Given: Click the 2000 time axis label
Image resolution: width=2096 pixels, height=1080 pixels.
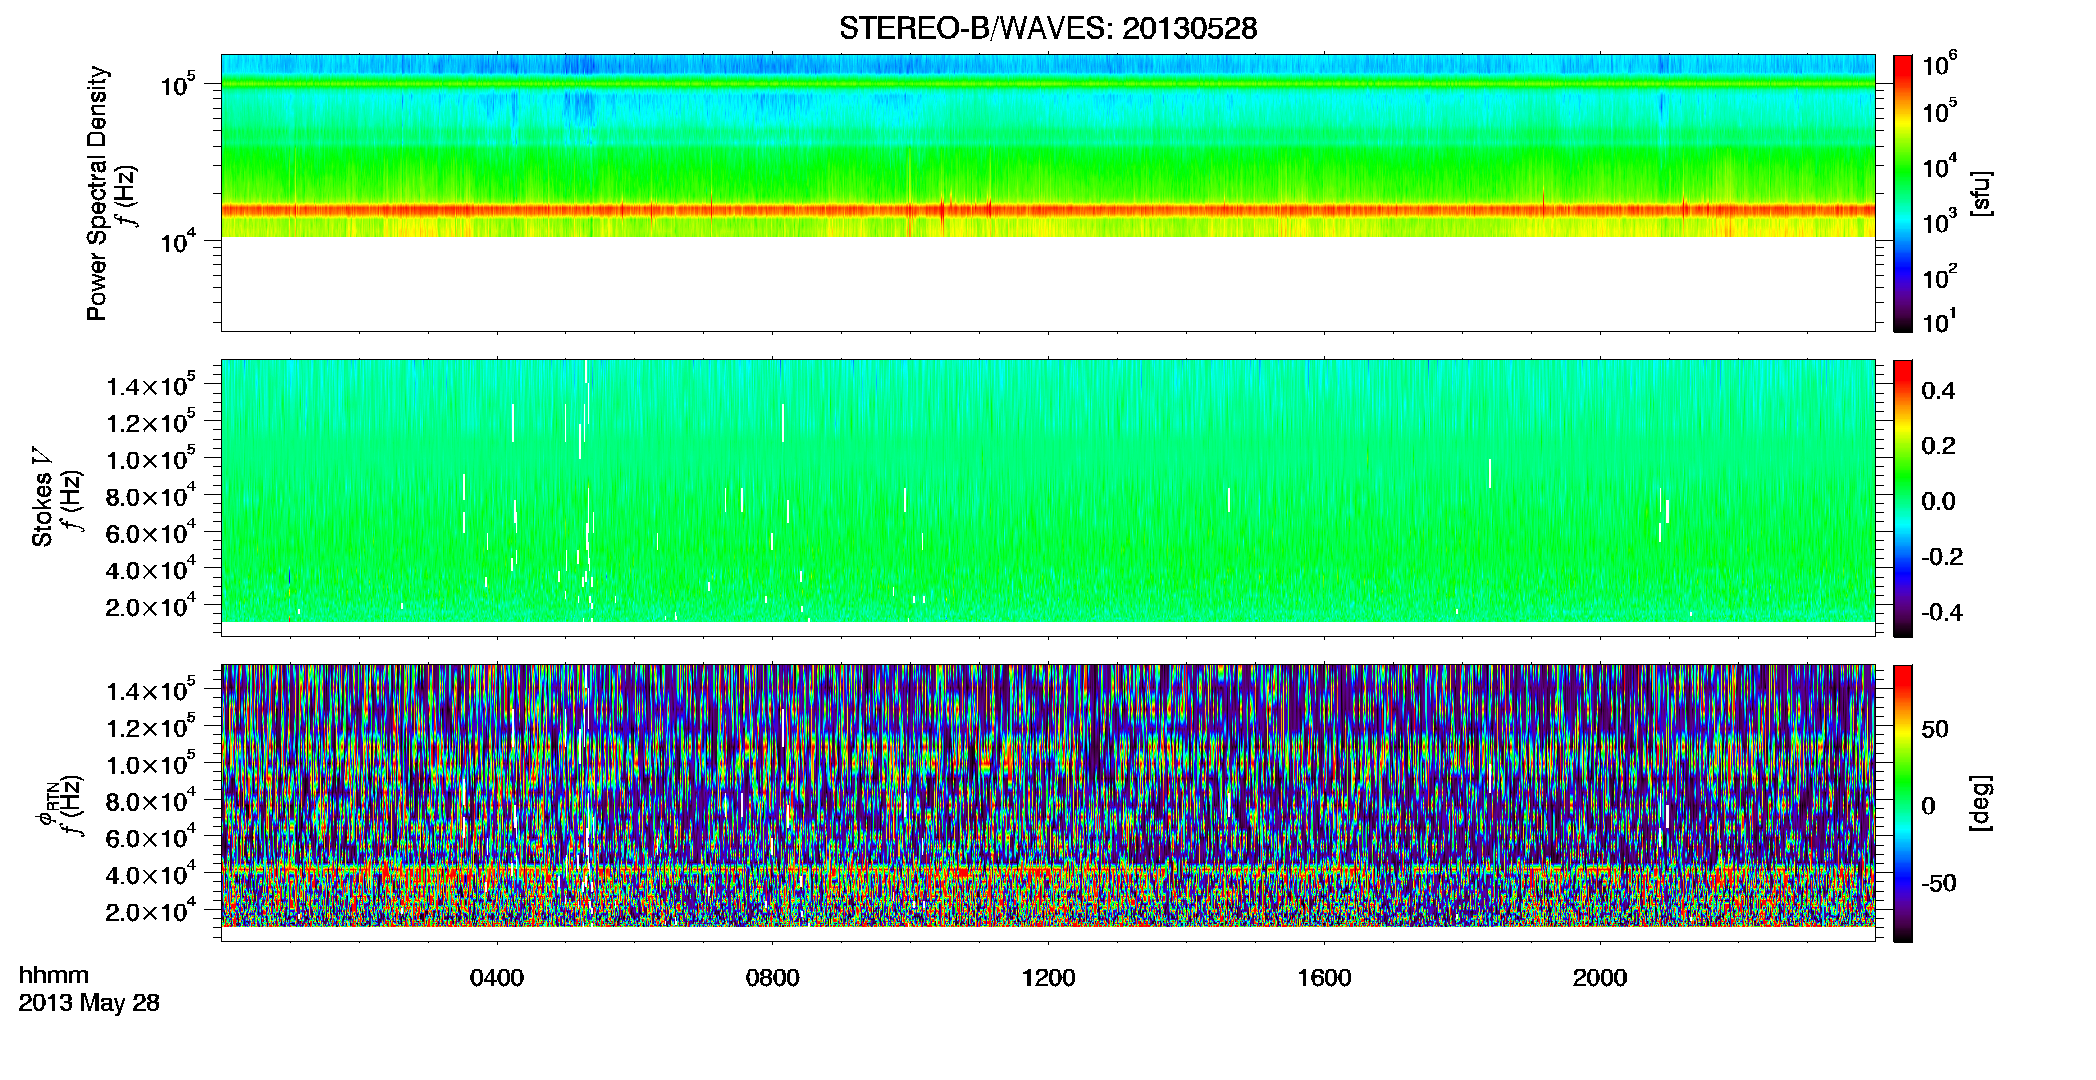Looking at the screenshot, I should click(x=1600, y=978).
